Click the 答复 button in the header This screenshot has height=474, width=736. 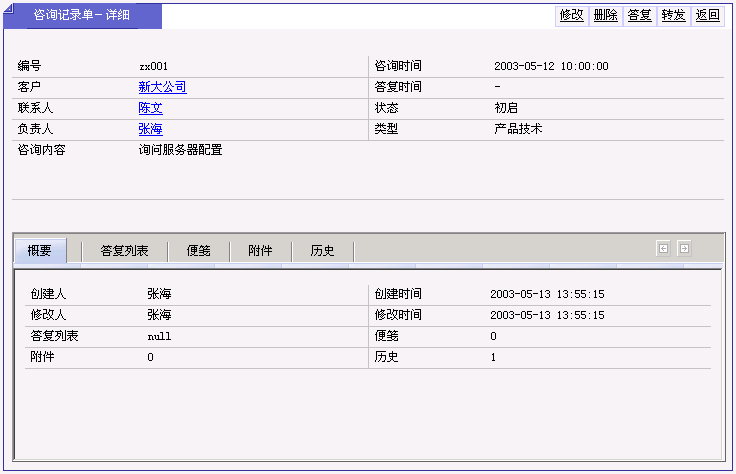pyautogui.click(x=639, y=15)
